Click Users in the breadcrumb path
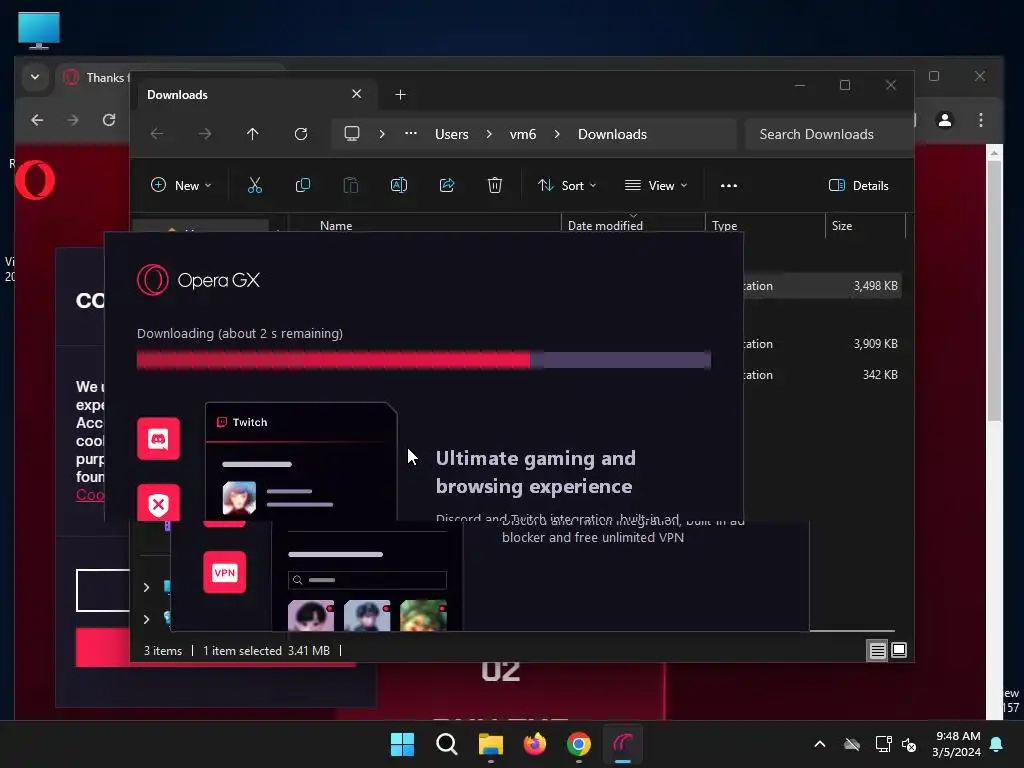This screenshot has width=1024, height=768. [x=452, y=134]
